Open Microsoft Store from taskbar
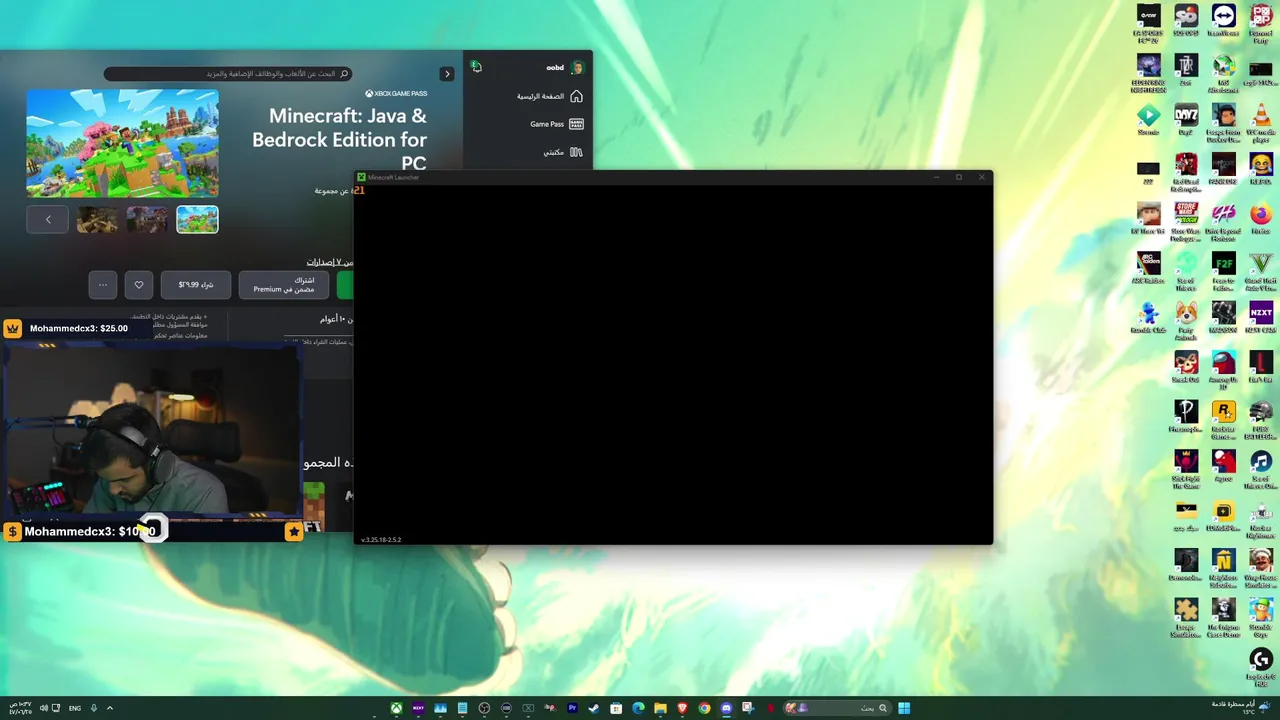This screenshot has width=1280, height=720. click(616, 708)
